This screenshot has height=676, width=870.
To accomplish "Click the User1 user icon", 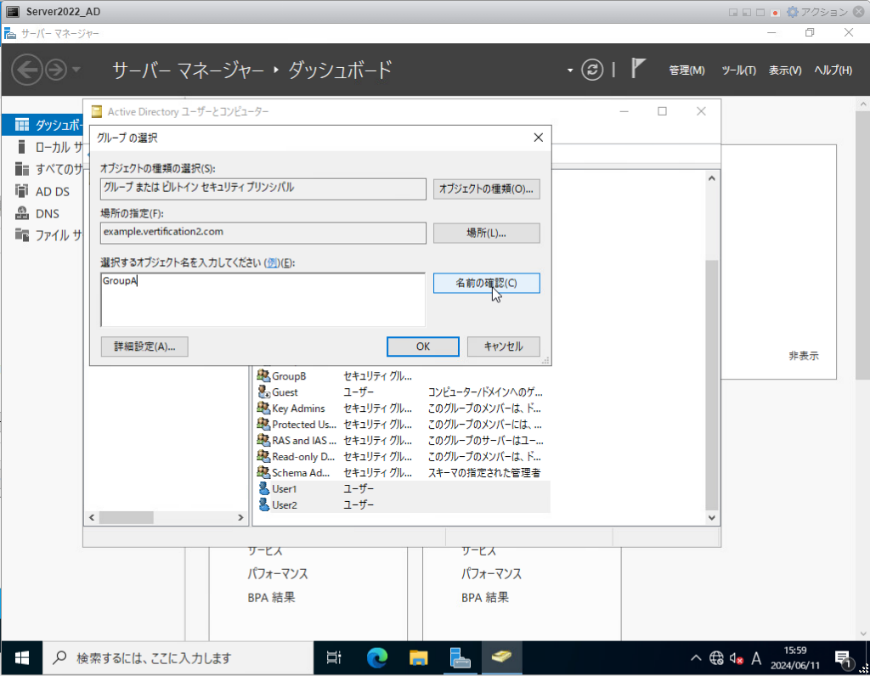I will coord(264,488).
